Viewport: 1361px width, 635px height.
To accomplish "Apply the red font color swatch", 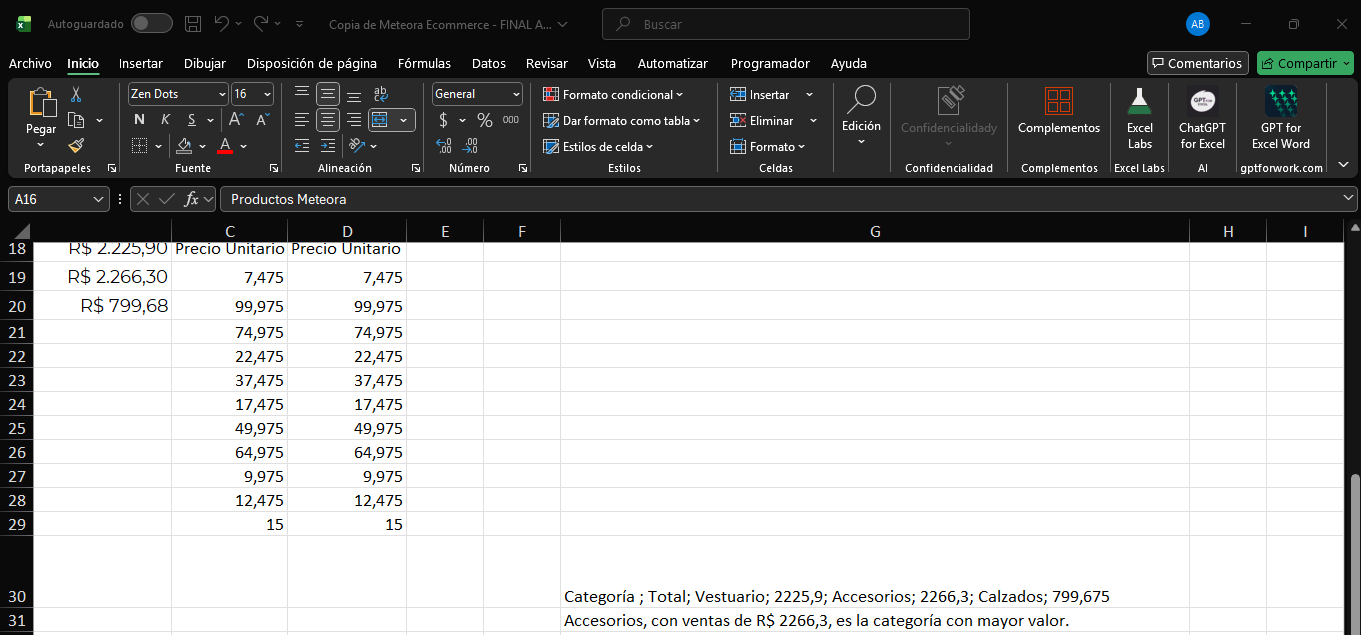I will coord(225,146).
